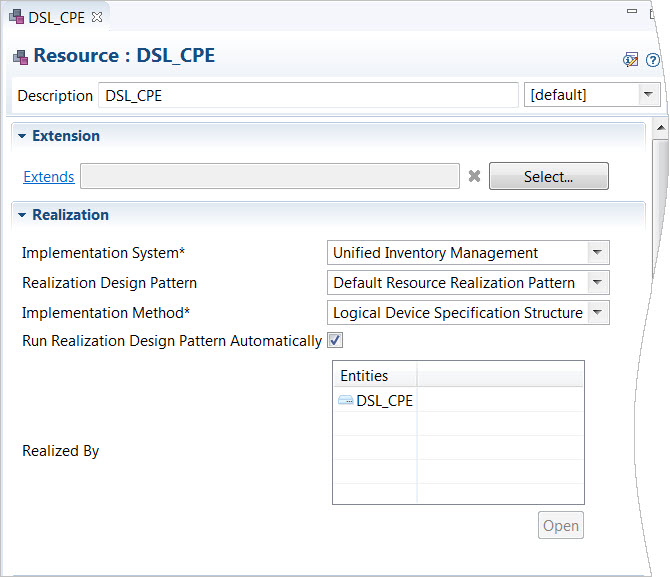Click the Realized By label
670x577 pixels.
pyautogui.click(x=61, y=451)
